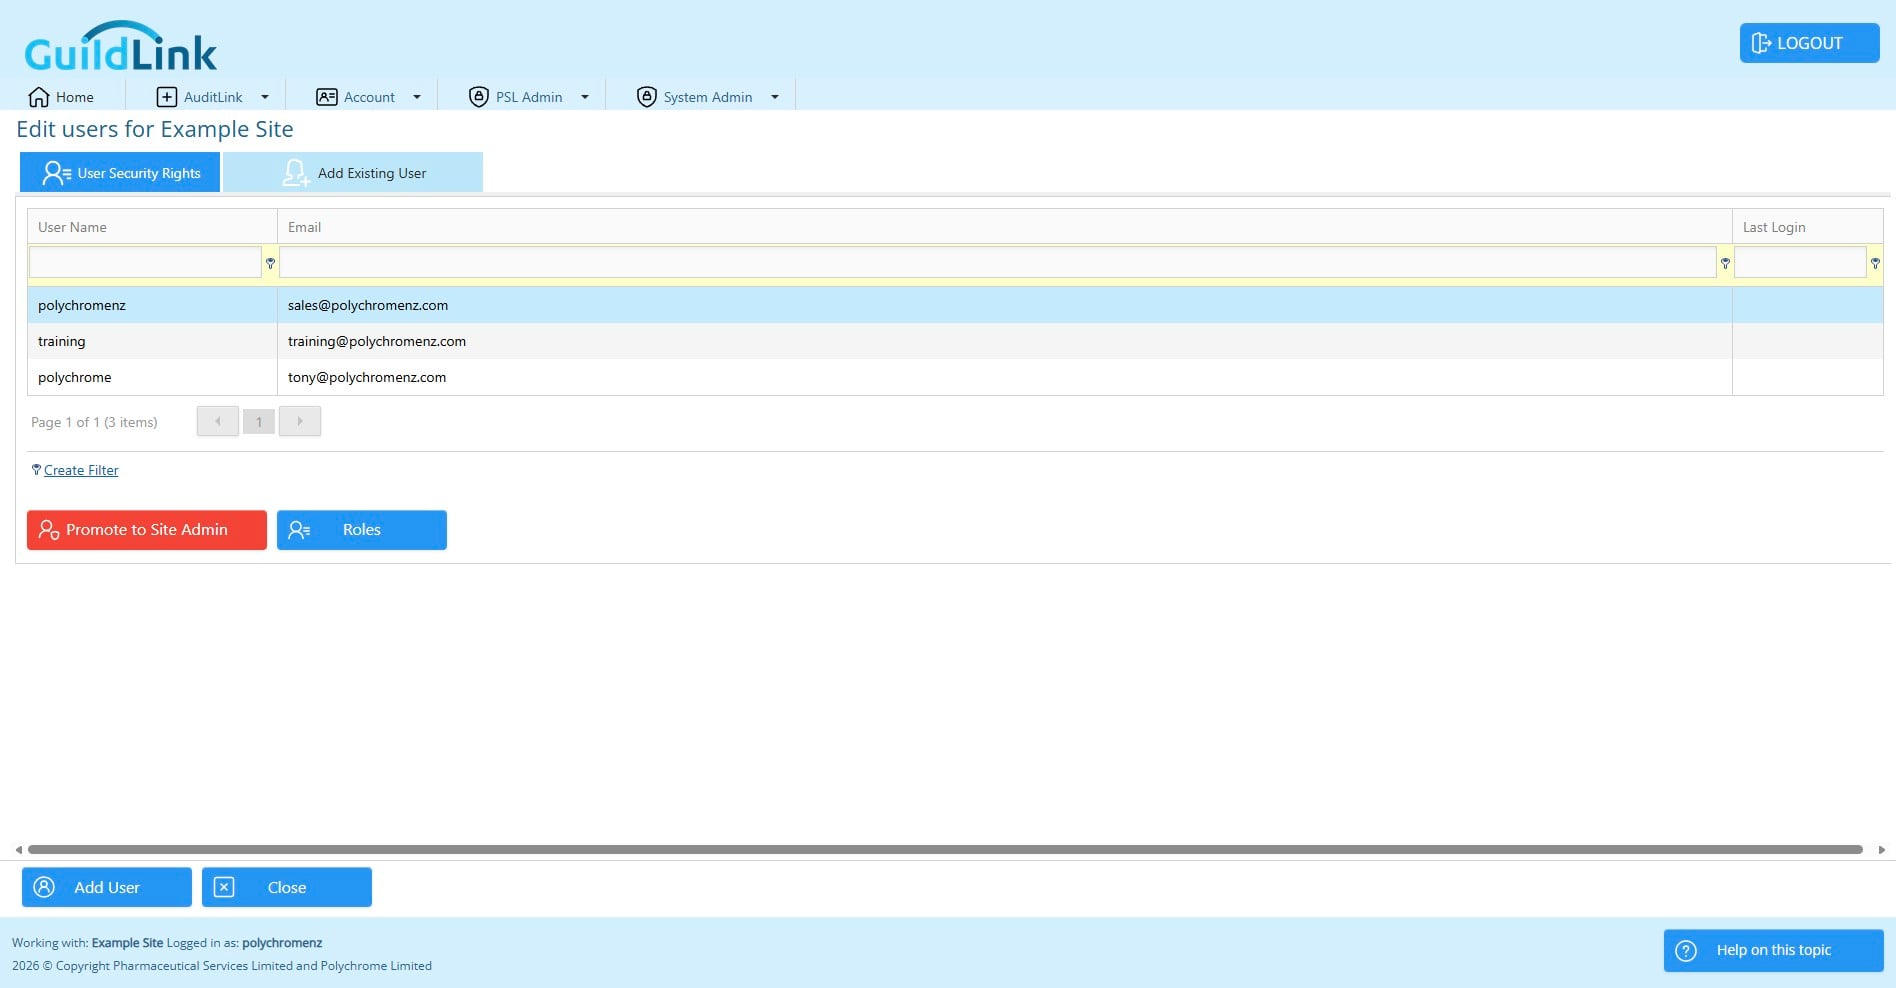Select the training user row
The image size is (1896, 988).
[x=955, y=341]
